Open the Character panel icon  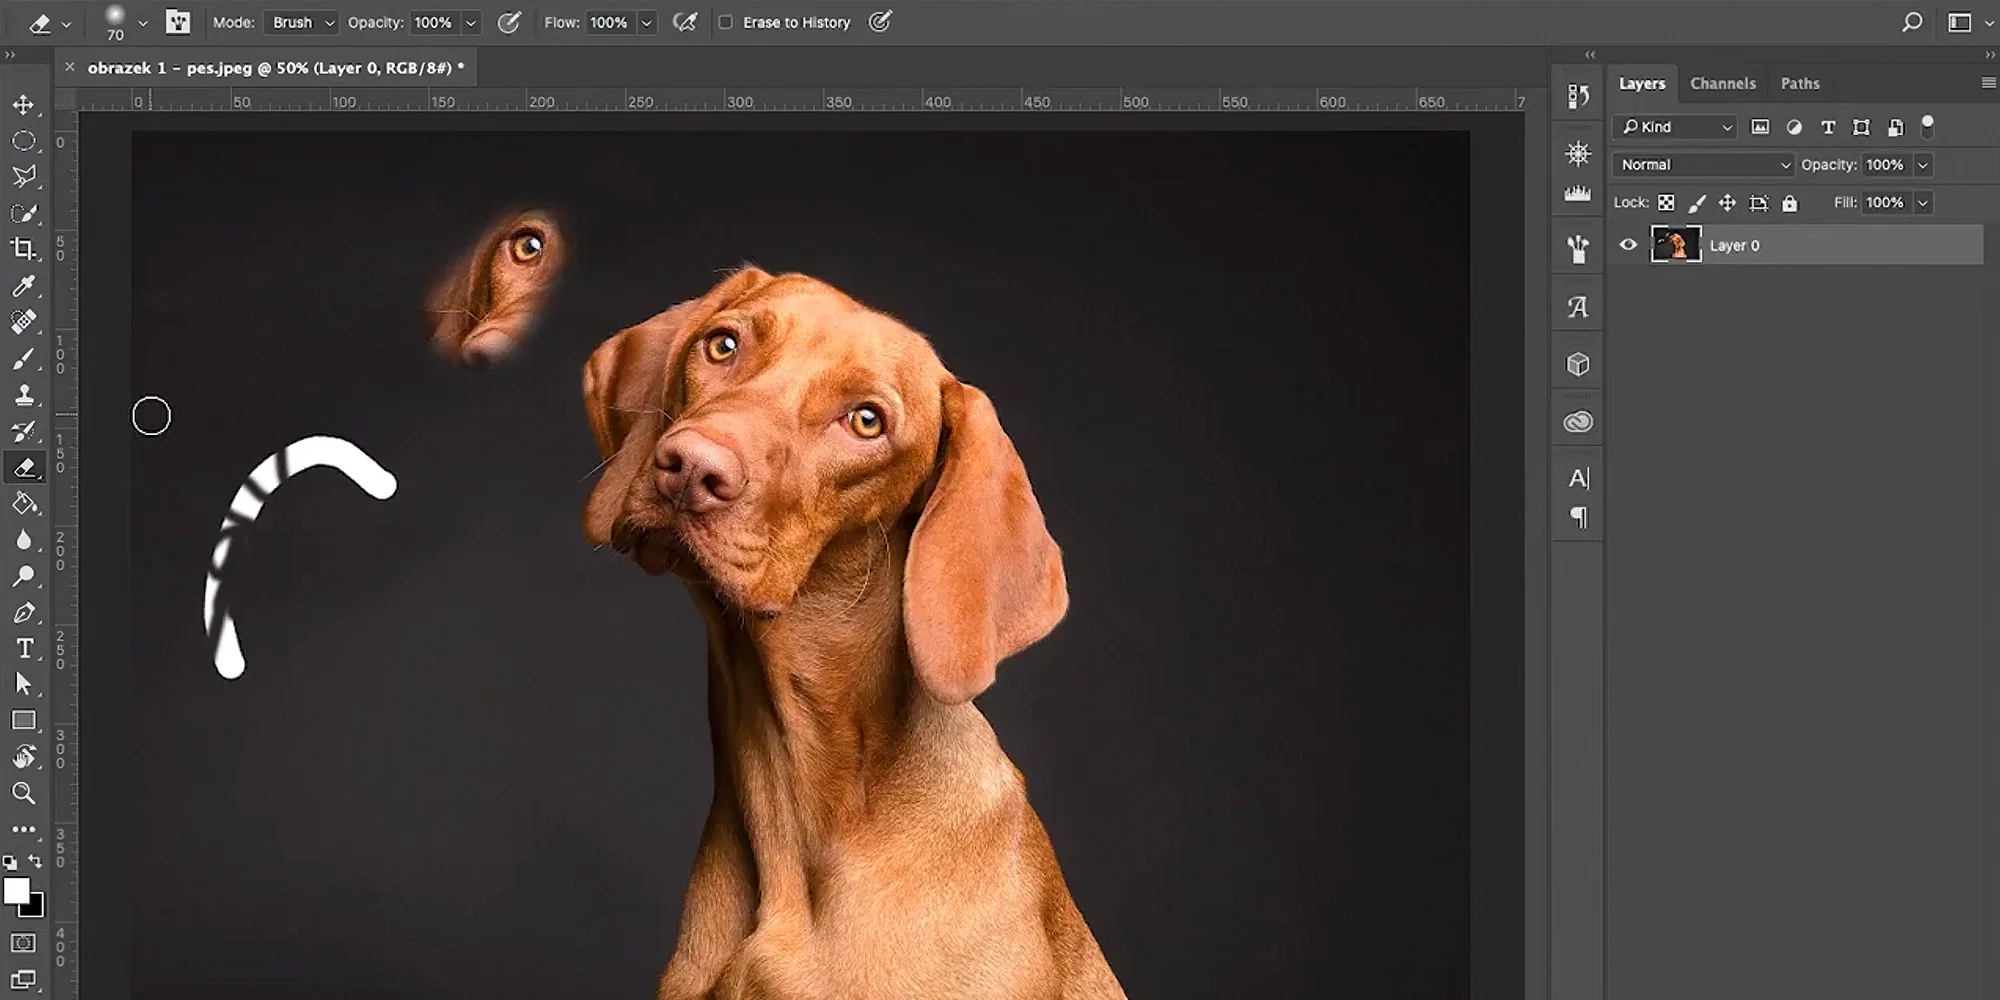(1578, 478)
